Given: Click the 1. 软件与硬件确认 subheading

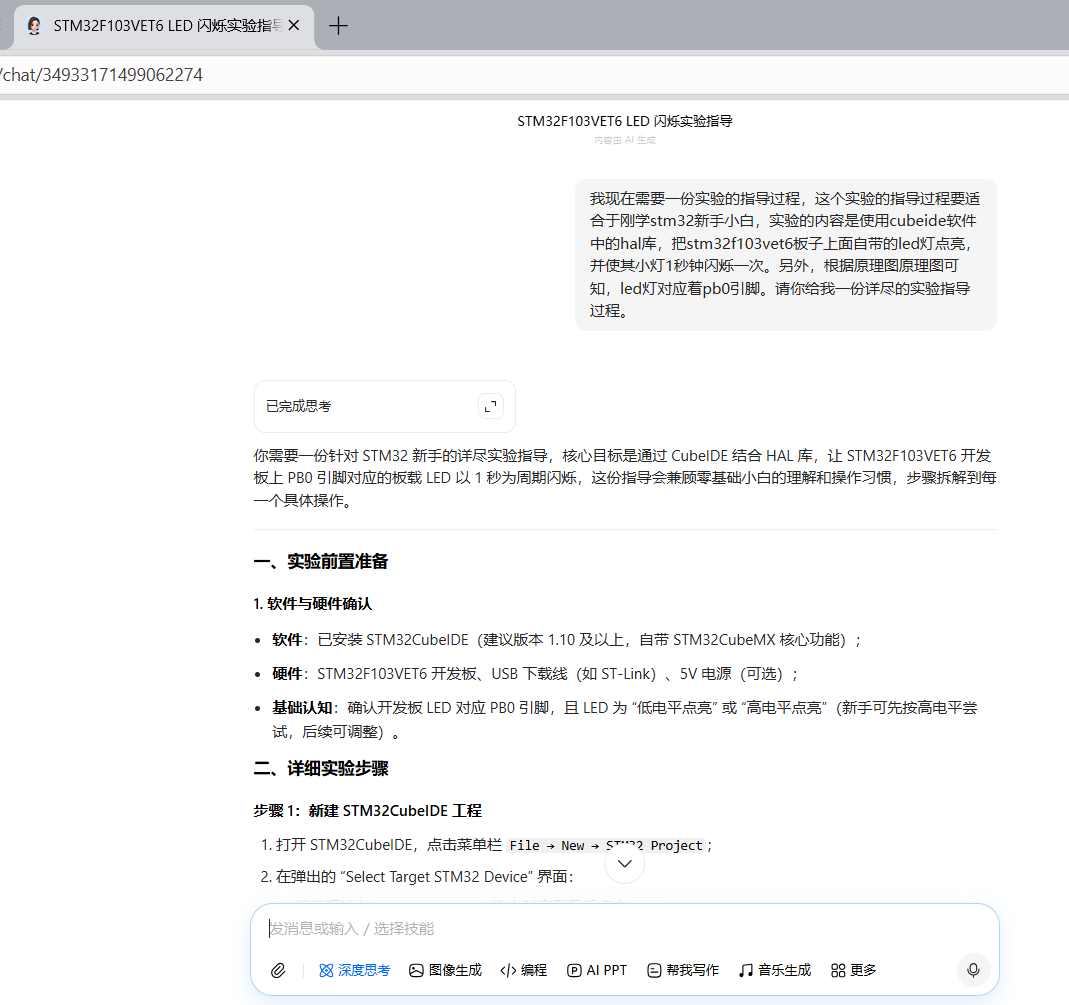Looking at the screenshot, I should coord(312,603).
